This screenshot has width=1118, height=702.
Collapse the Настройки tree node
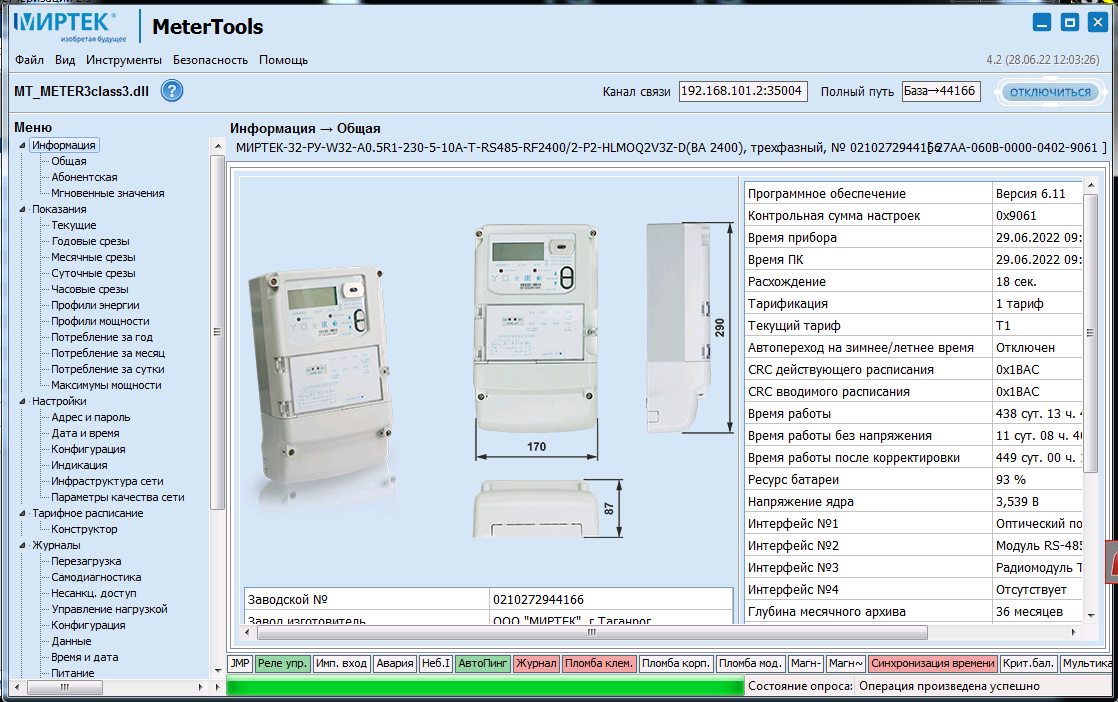pyautogui.click(x=23, y=402)
